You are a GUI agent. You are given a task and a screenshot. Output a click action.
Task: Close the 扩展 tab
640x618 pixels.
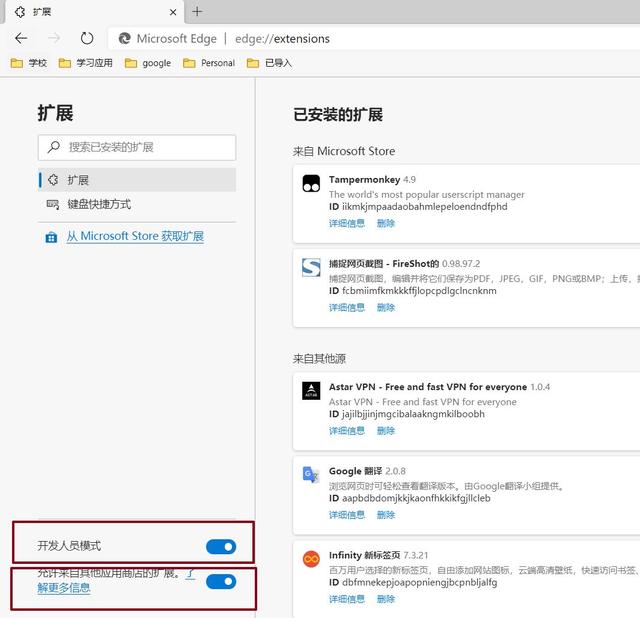click(x=173, y=12)
